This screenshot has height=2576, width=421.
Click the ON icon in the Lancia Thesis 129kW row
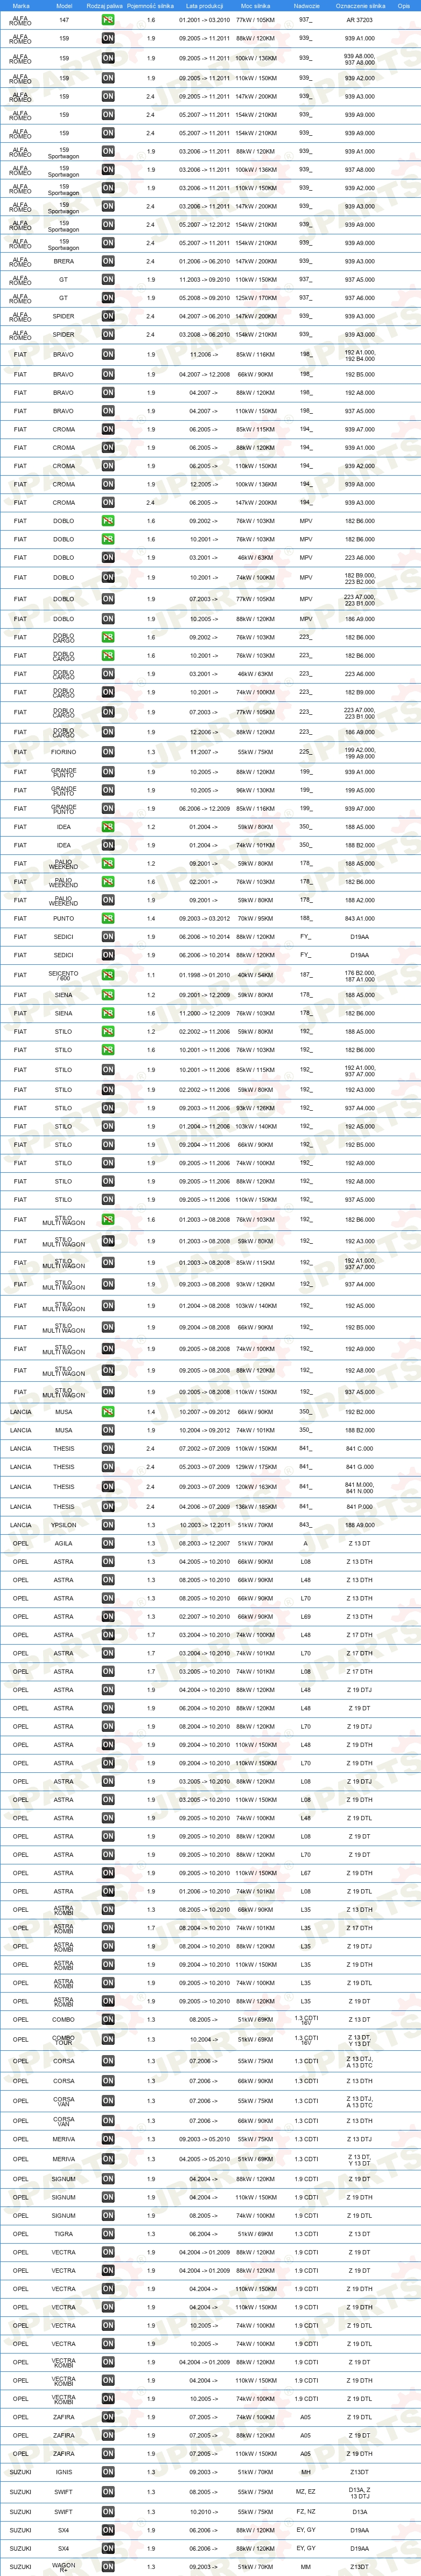click(x=108, y=1467)
